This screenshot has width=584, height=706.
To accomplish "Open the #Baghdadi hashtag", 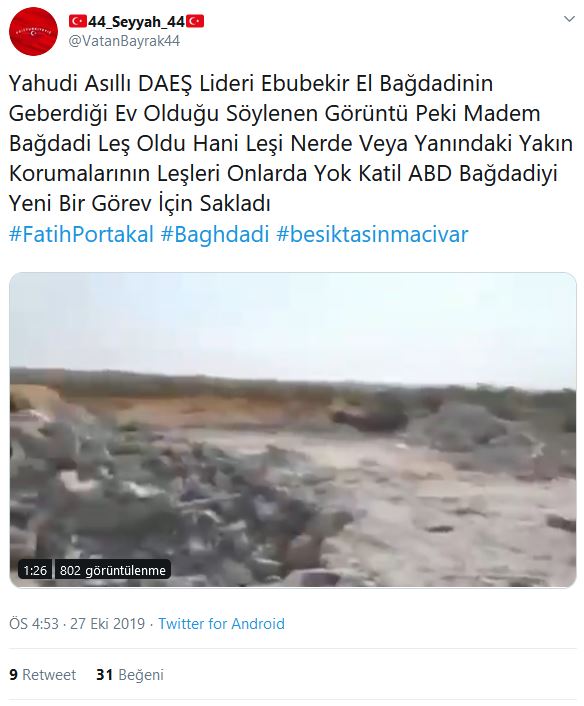I will pos(215,235).
